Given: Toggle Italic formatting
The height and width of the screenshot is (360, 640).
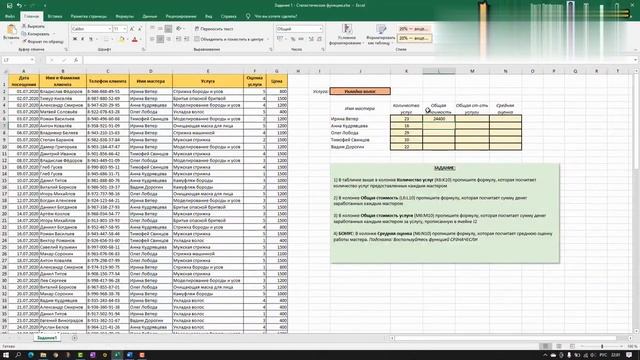Looking at the screenshot, I should point(82,39).
